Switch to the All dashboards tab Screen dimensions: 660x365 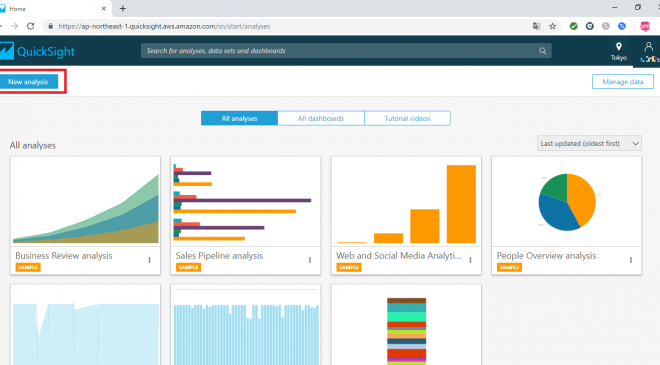click(x=321, y=118)
